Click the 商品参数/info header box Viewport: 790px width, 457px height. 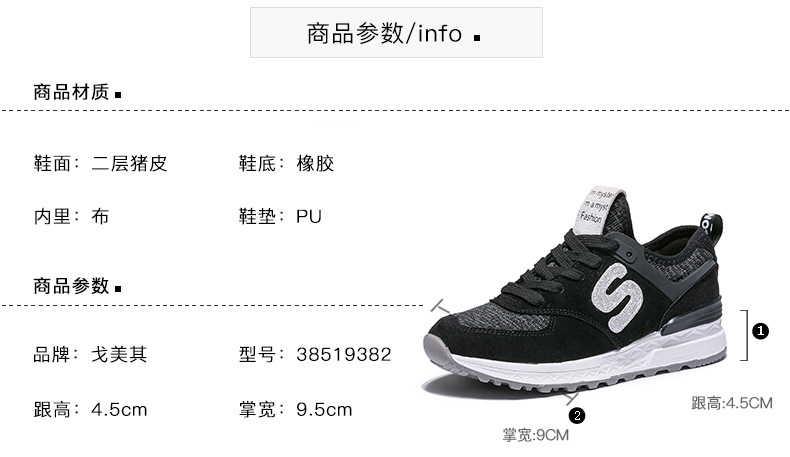point(396,32)
